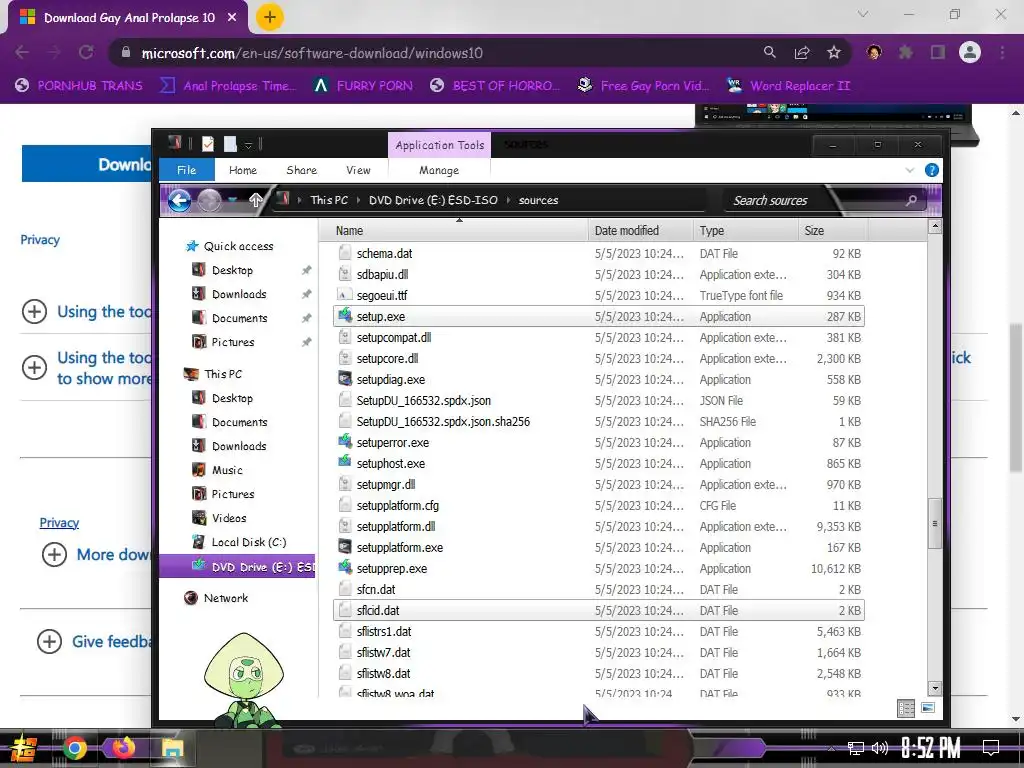Click the Application Tools contextual tab
This screenshot has width=1024, height=768.
(440, 145)
